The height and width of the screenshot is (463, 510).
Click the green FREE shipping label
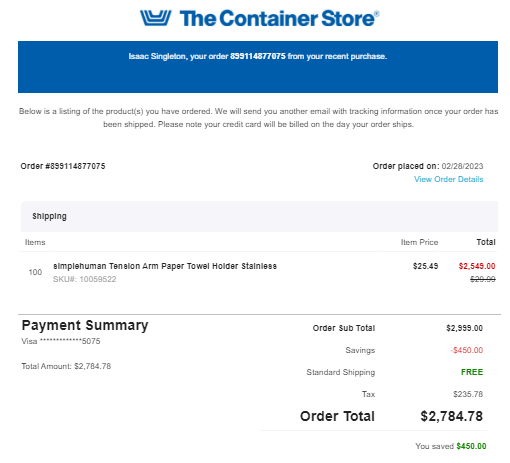[472, 372]
